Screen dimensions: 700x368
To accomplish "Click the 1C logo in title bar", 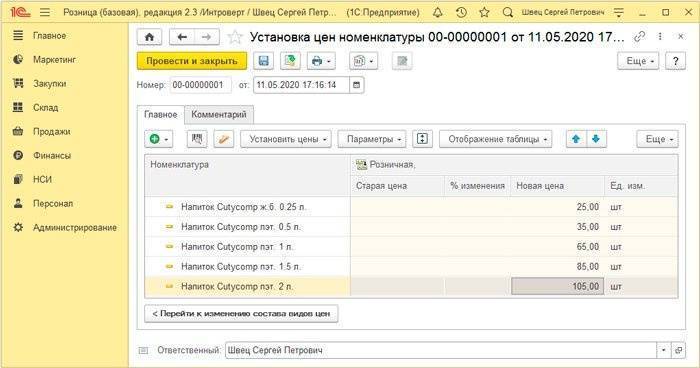I will (x=20, y=12).
